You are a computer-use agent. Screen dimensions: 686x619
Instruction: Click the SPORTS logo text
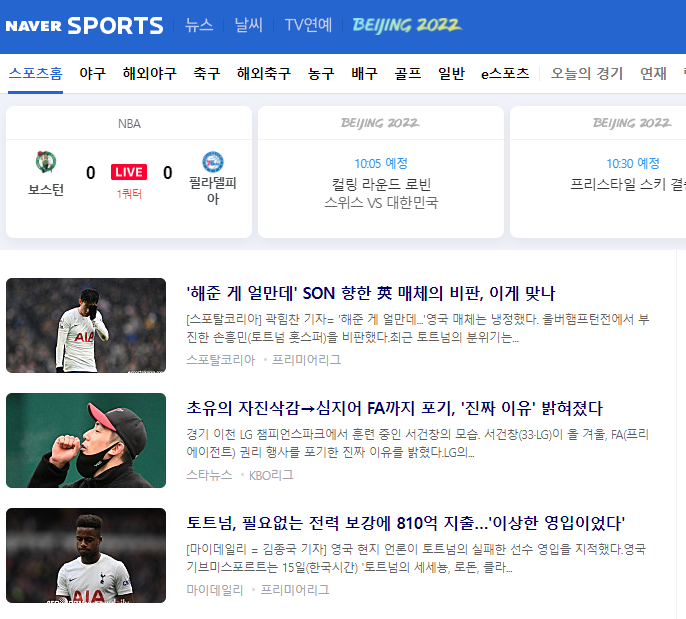click(x=116, y=25)
